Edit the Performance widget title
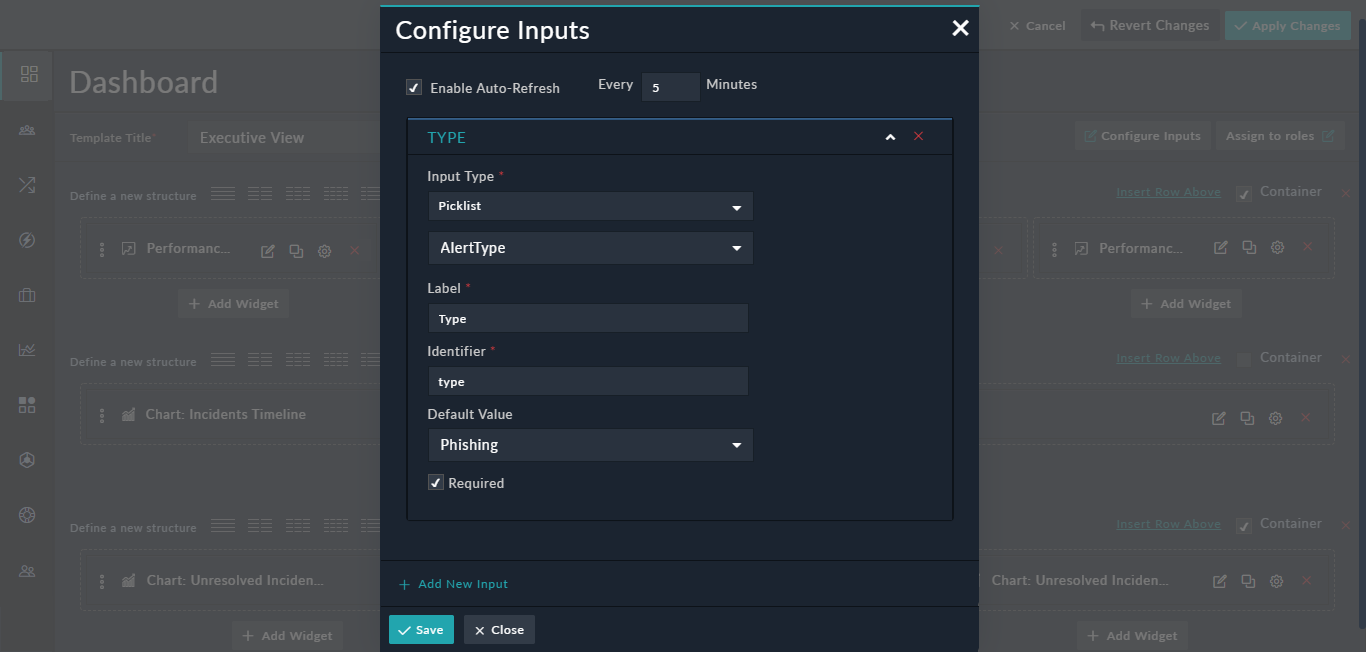Screen dimensions: 1366x652 pyautogui.click(x=267, y=251)
